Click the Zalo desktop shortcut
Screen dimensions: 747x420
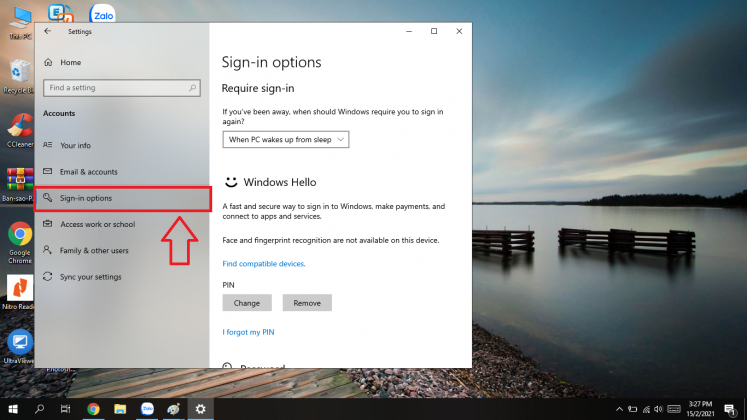(102, 14)
